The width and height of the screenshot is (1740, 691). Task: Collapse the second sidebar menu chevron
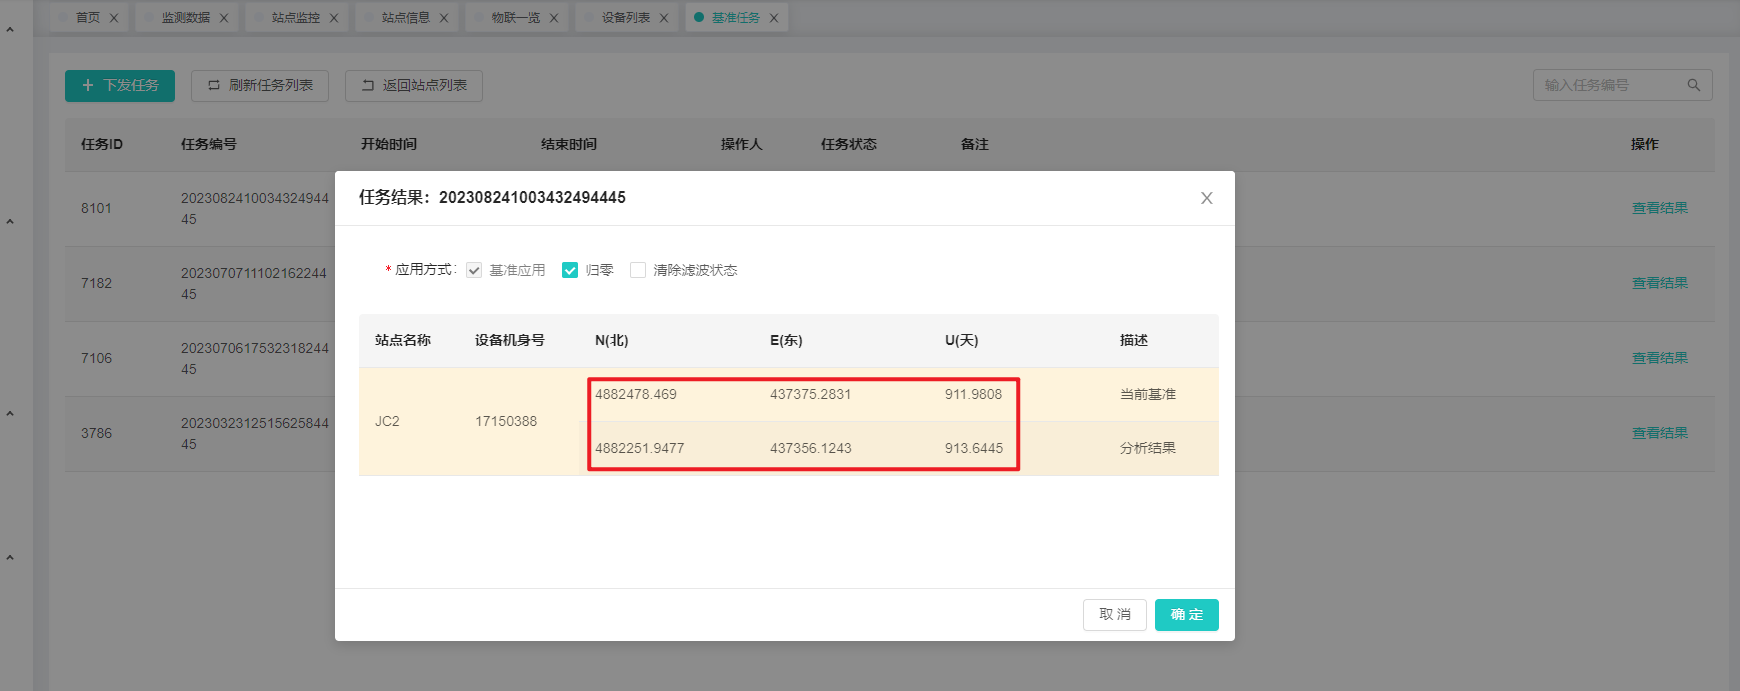(10, 222)
